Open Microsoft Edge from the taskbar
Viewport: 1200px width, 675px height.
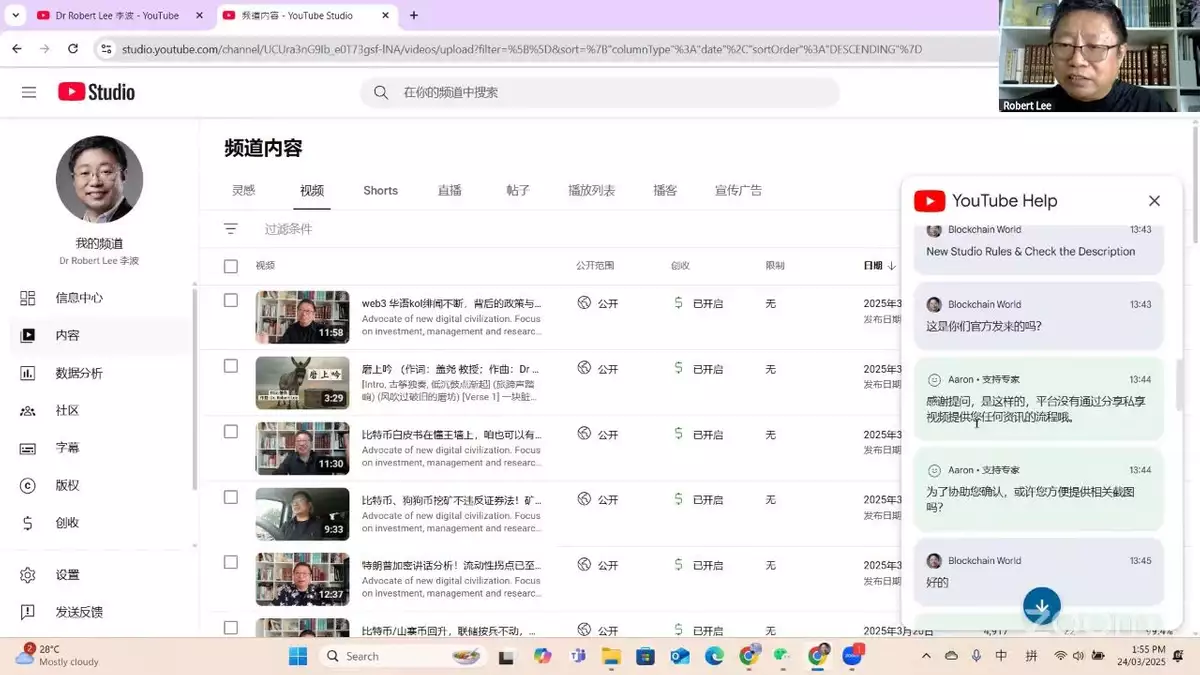[714, 656]
